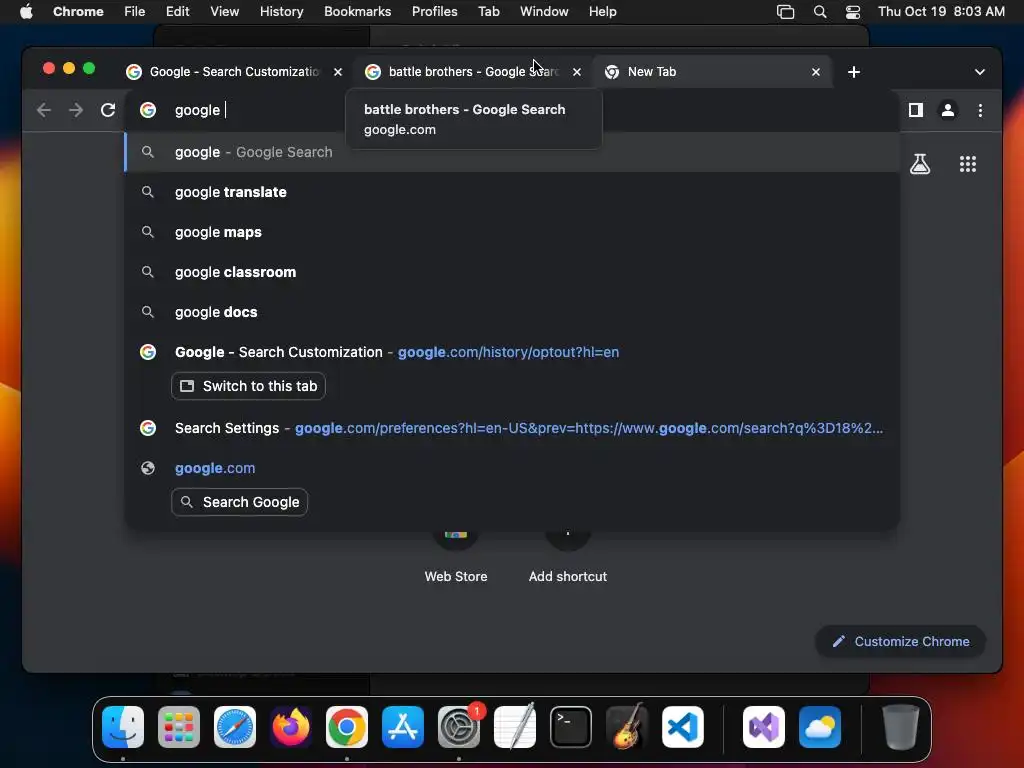1024x768 pixels.
Task: Open Chrome from the Dock
Action: (347, 727)
